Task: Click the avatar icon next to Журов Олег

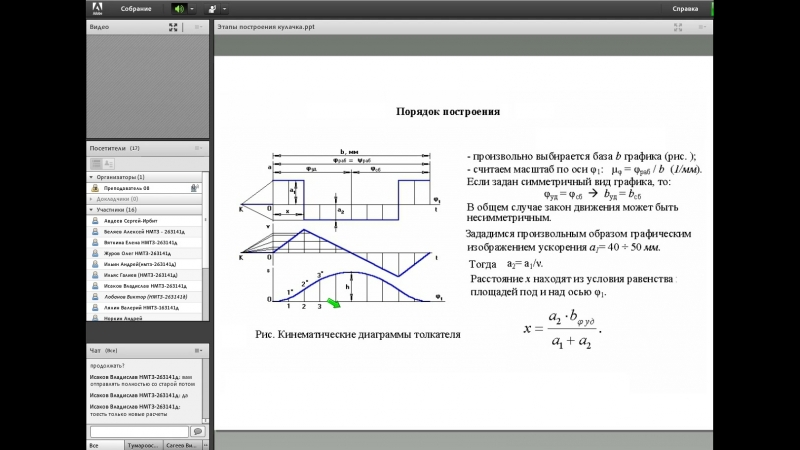Action: pyautogui.click(x=95, y=253)
